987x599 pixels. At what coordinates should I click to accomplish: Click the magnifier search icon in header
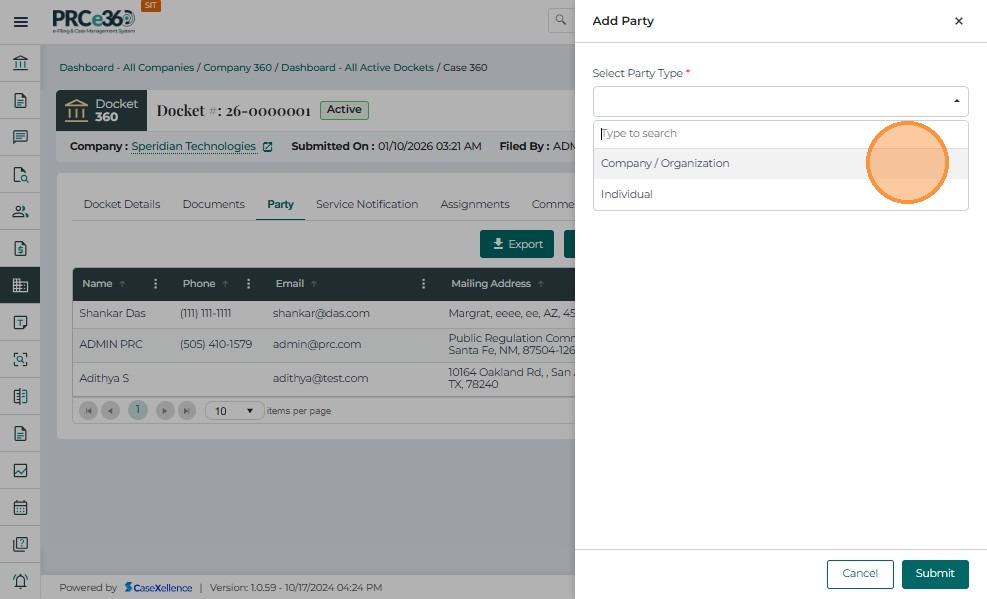(x=560, y=20)
